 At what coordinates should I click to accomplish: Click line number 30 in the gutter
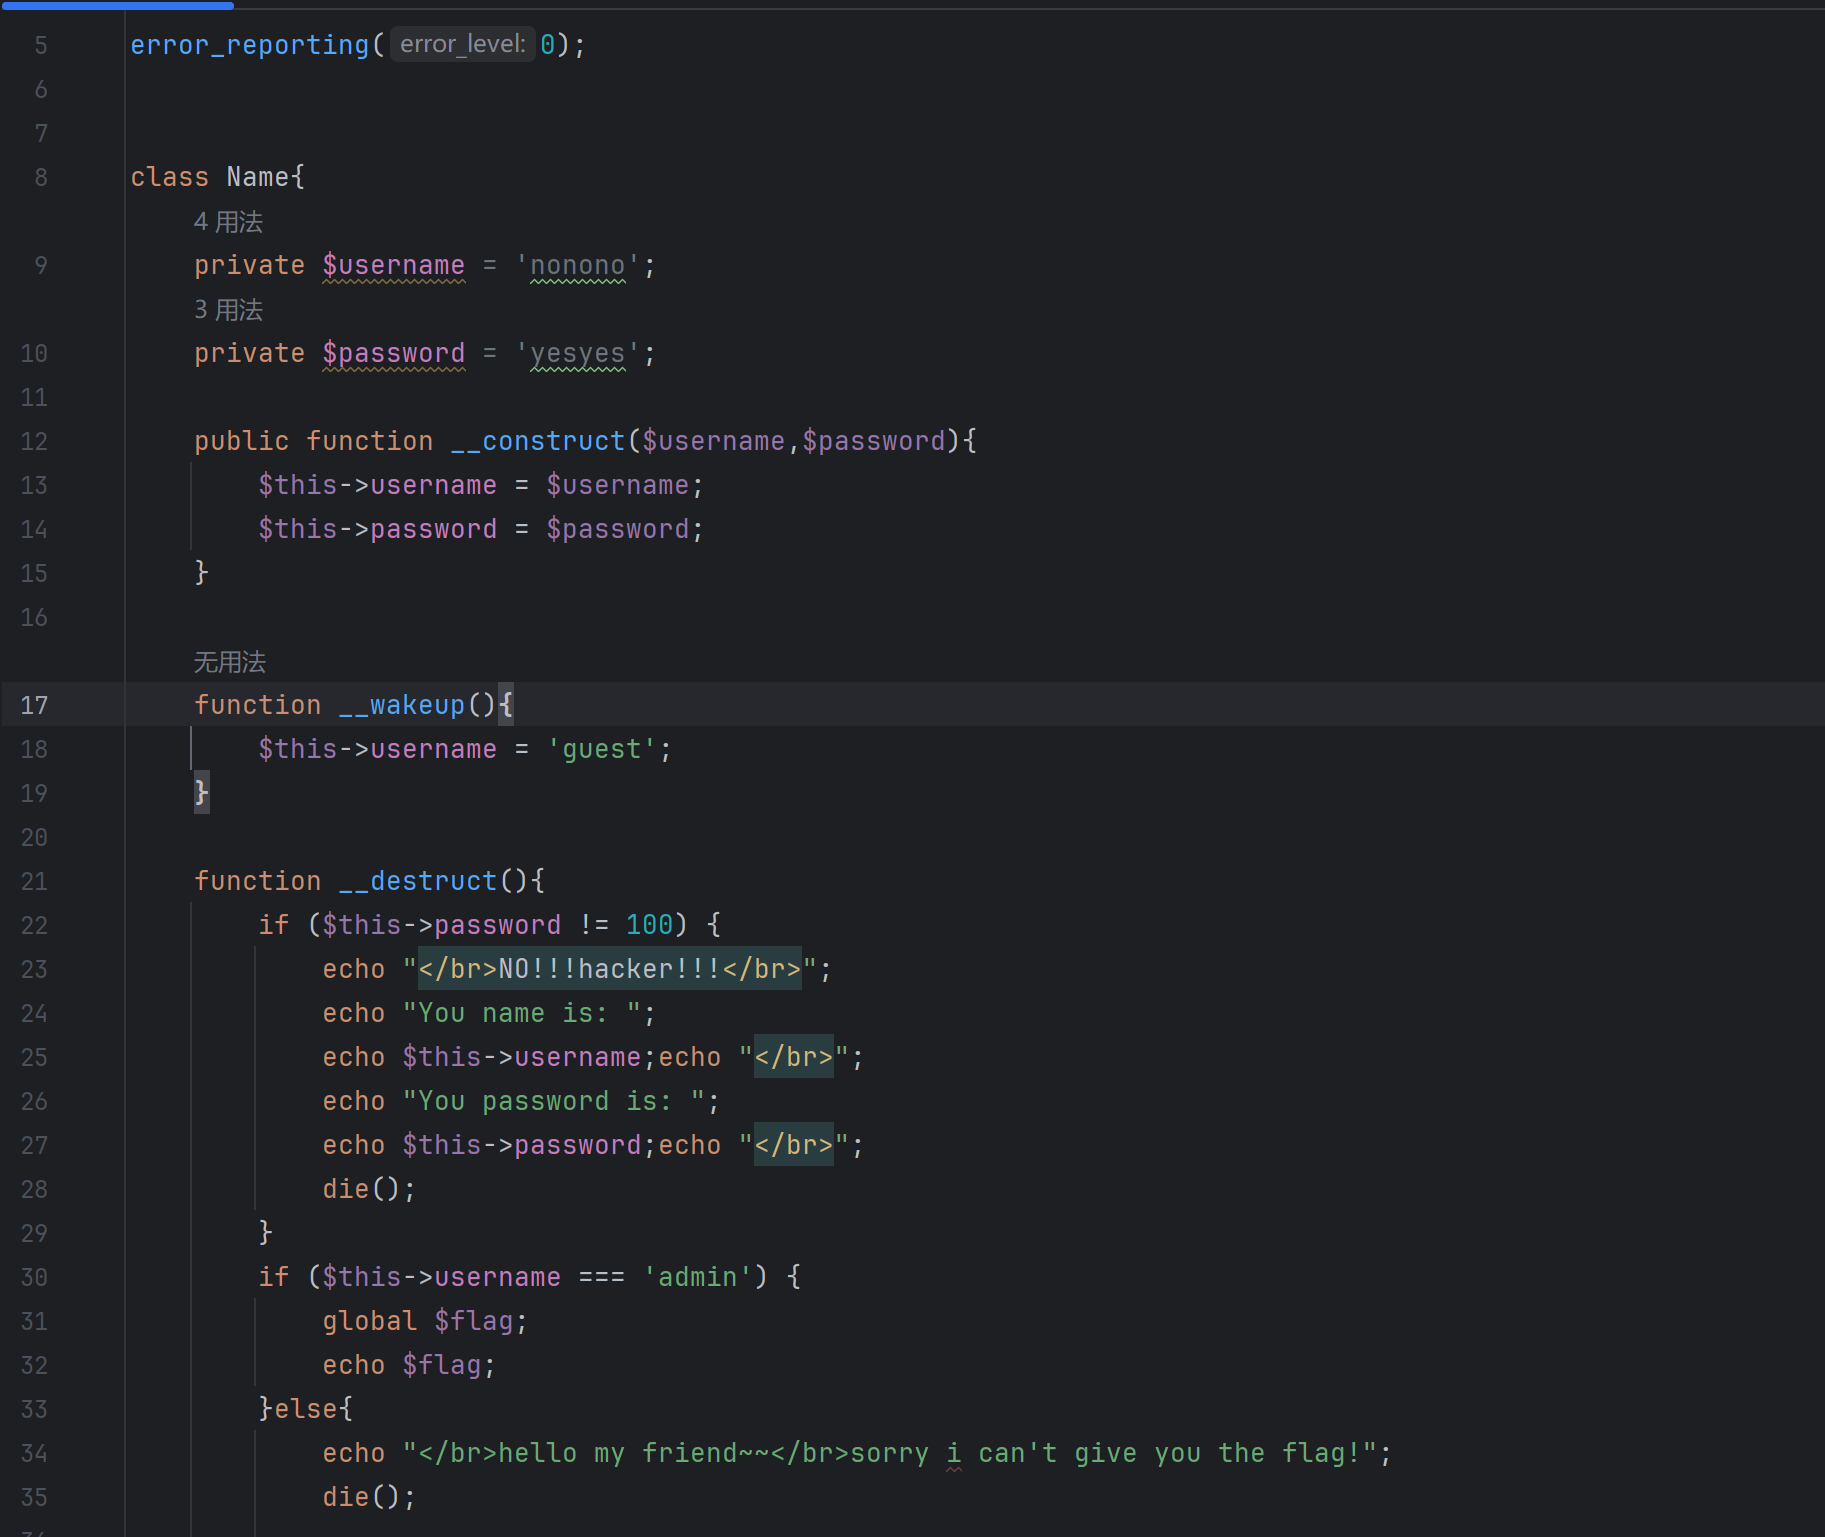[x=34, y=1278]
